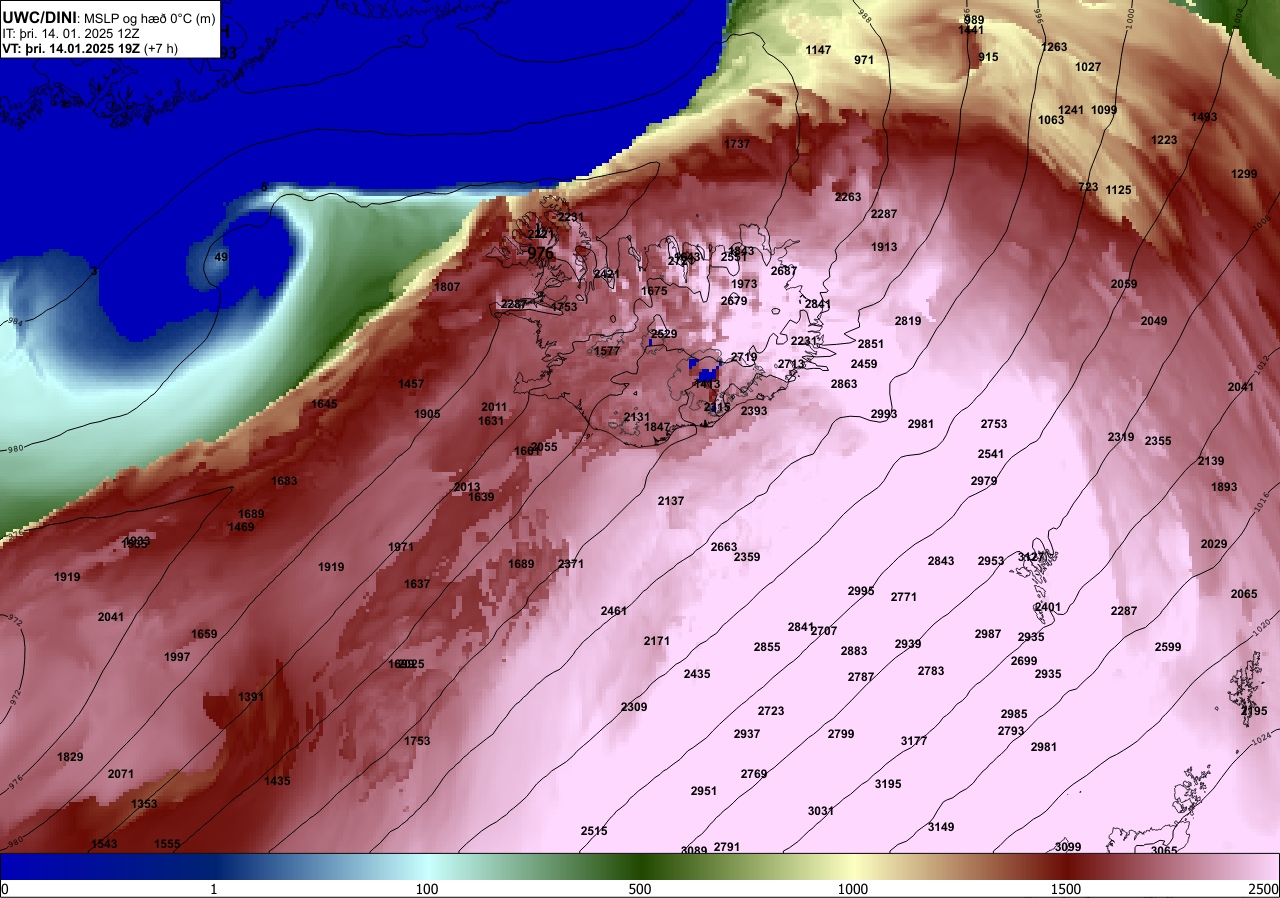Click the map value 2071
The image size is (1280, 898).
[x=121, y=774]
